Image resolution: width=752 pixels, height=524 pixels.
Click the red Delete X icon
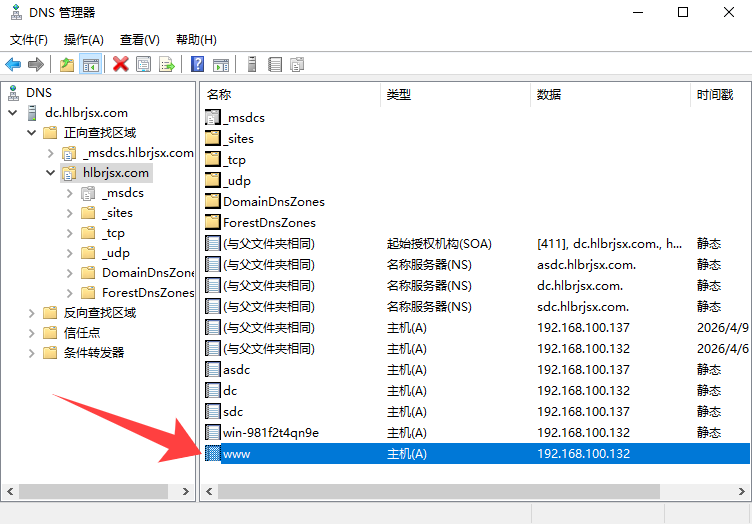(x=121, y=64)
